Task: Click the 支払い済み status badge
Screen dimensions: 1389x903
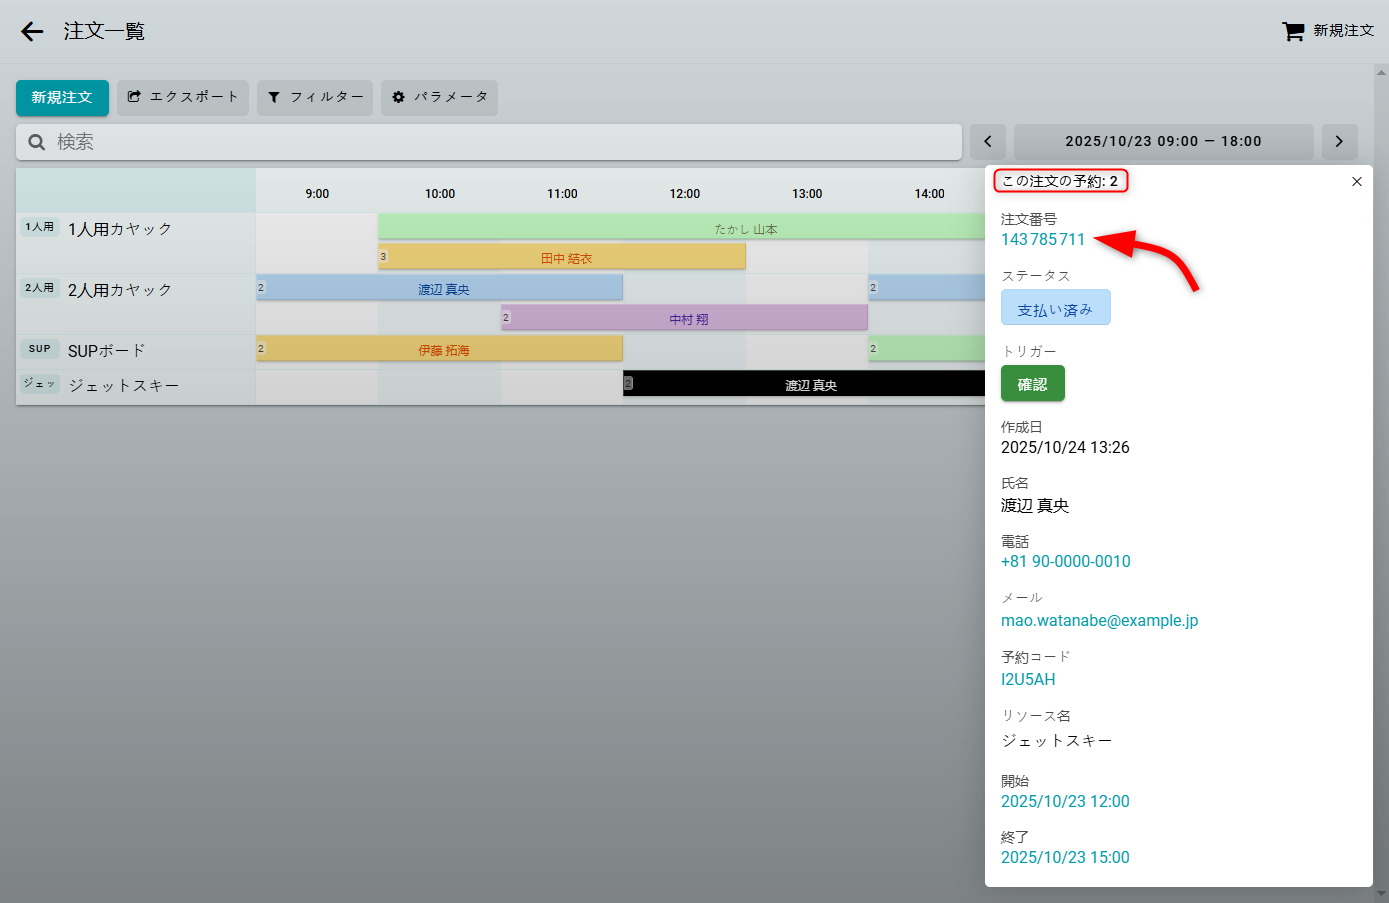Action: coord(1056,308)
